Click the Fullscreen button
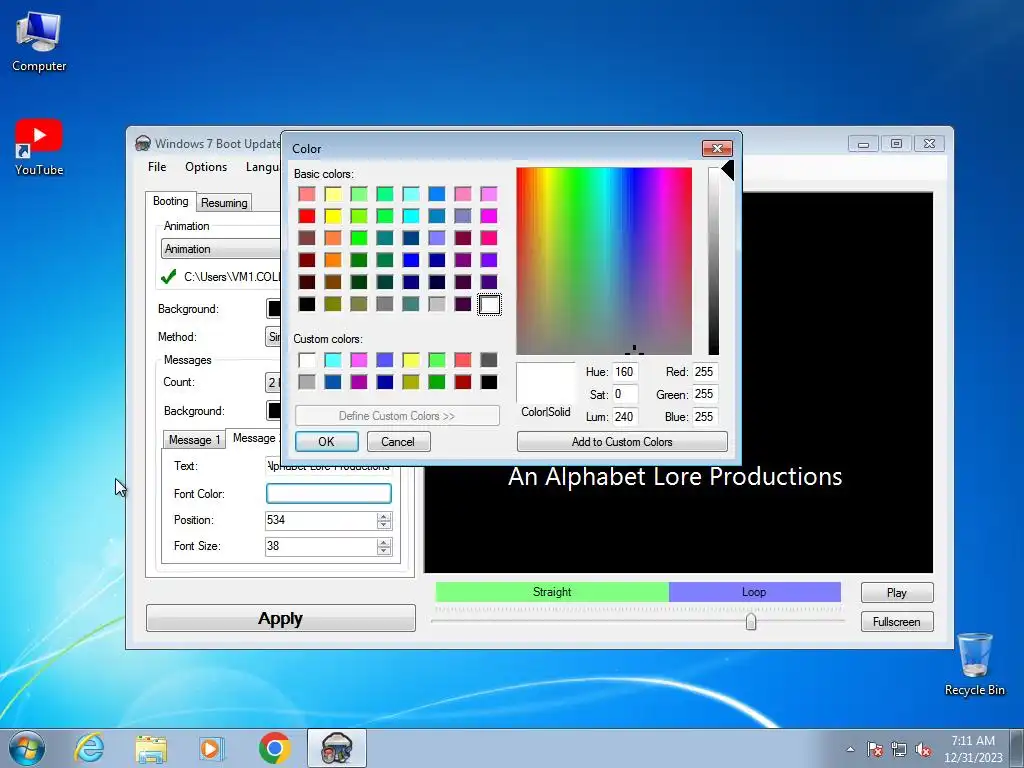This screenshot has height=768, width=1024. (x=897, y=622)
